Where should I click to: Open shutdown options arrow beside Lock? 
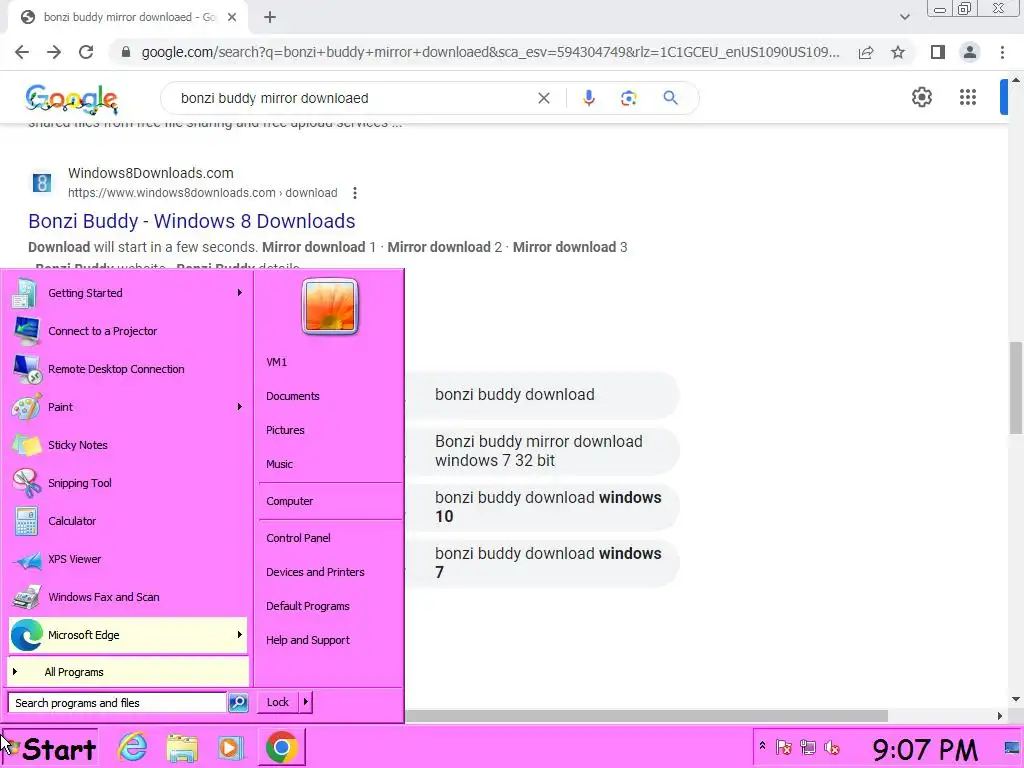coord(306,702)
